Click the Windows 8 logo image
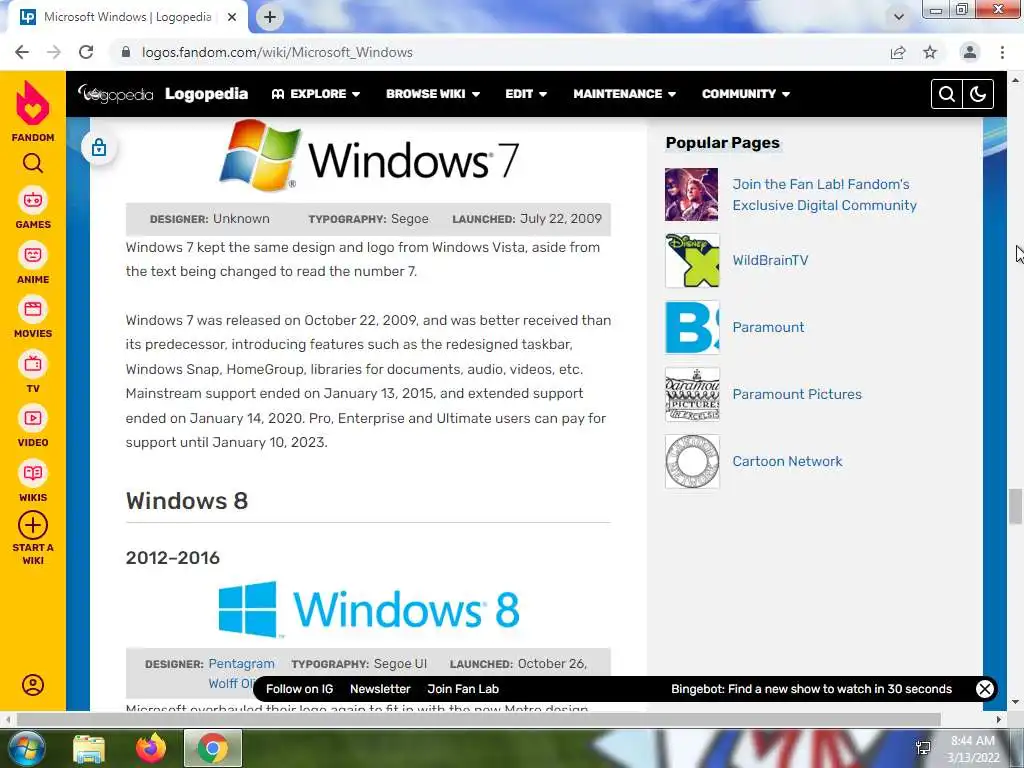The image size is (1024, 768). pyautogui.click(x=369, y=609)
